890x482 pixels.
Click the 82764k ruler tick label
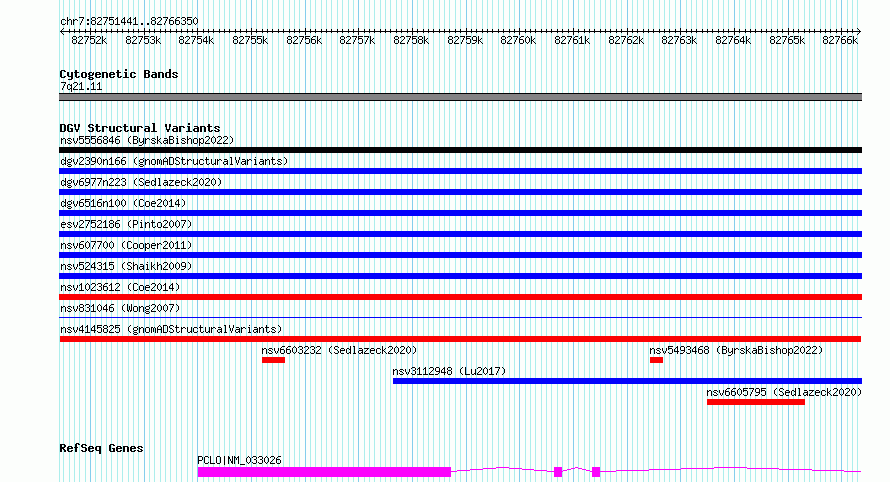(x=733, y=40)
